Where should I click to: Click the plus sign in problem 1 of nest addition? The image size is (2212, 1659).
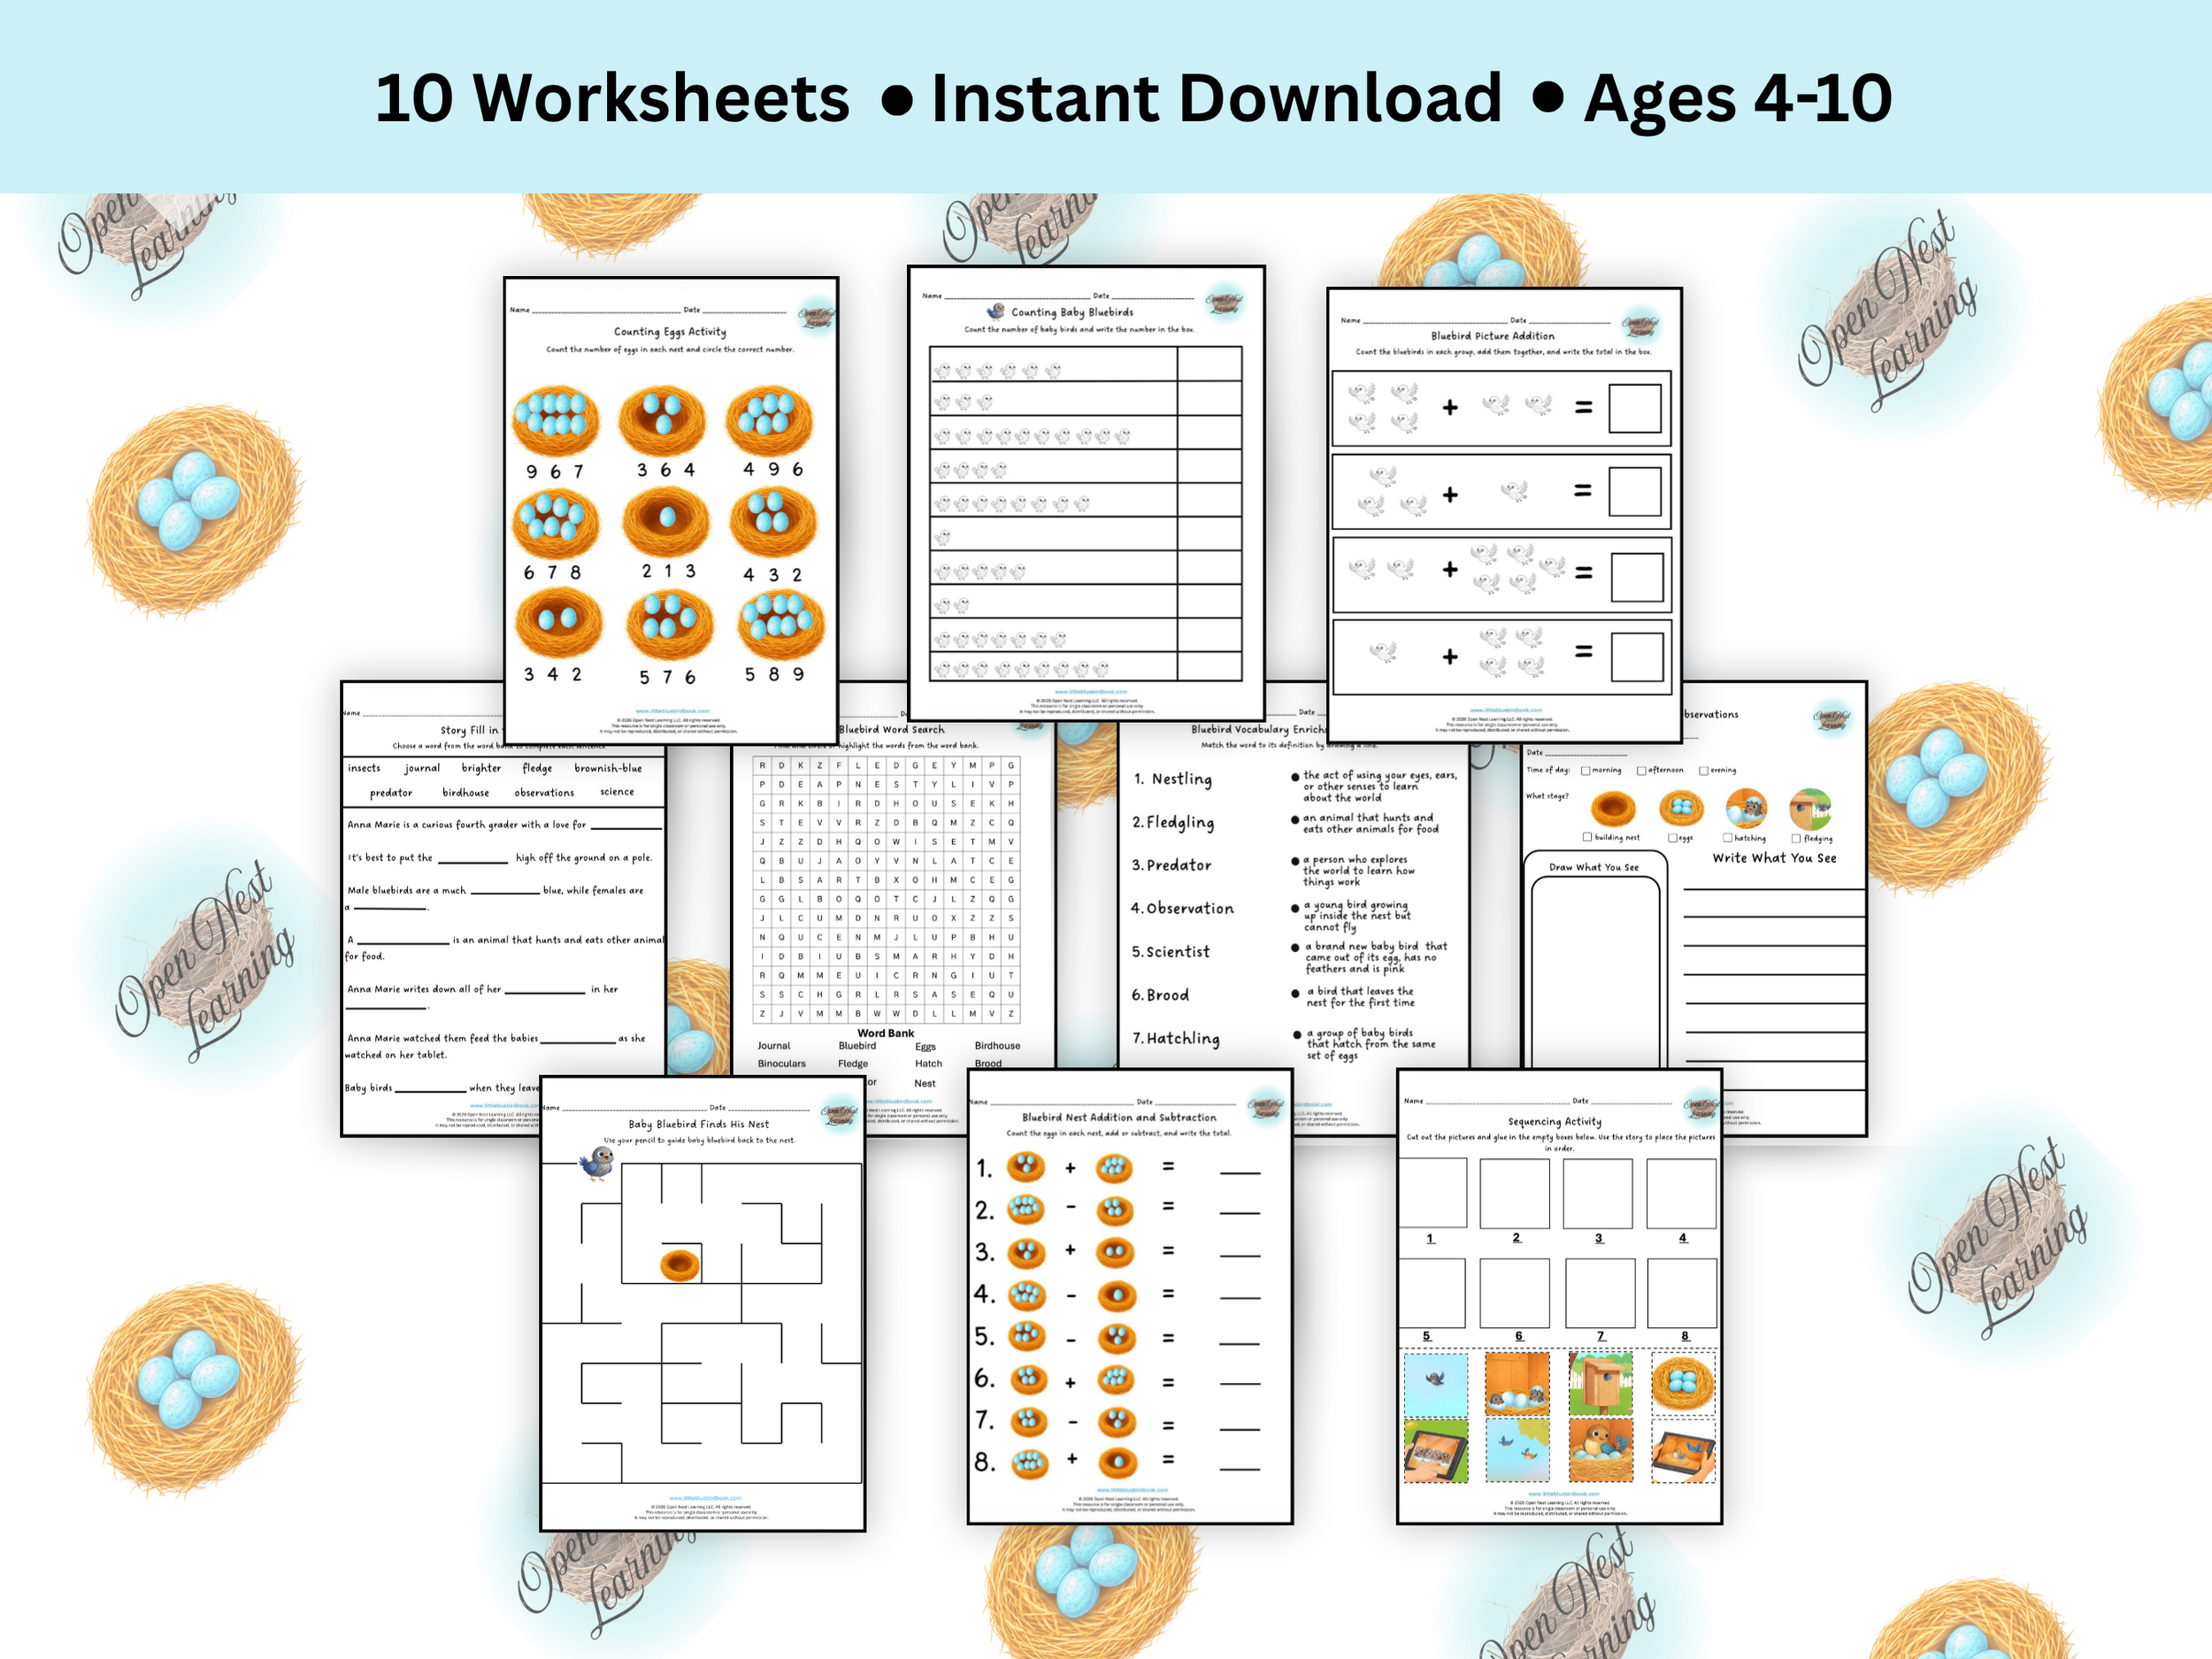click(x=1070, y=1167)
